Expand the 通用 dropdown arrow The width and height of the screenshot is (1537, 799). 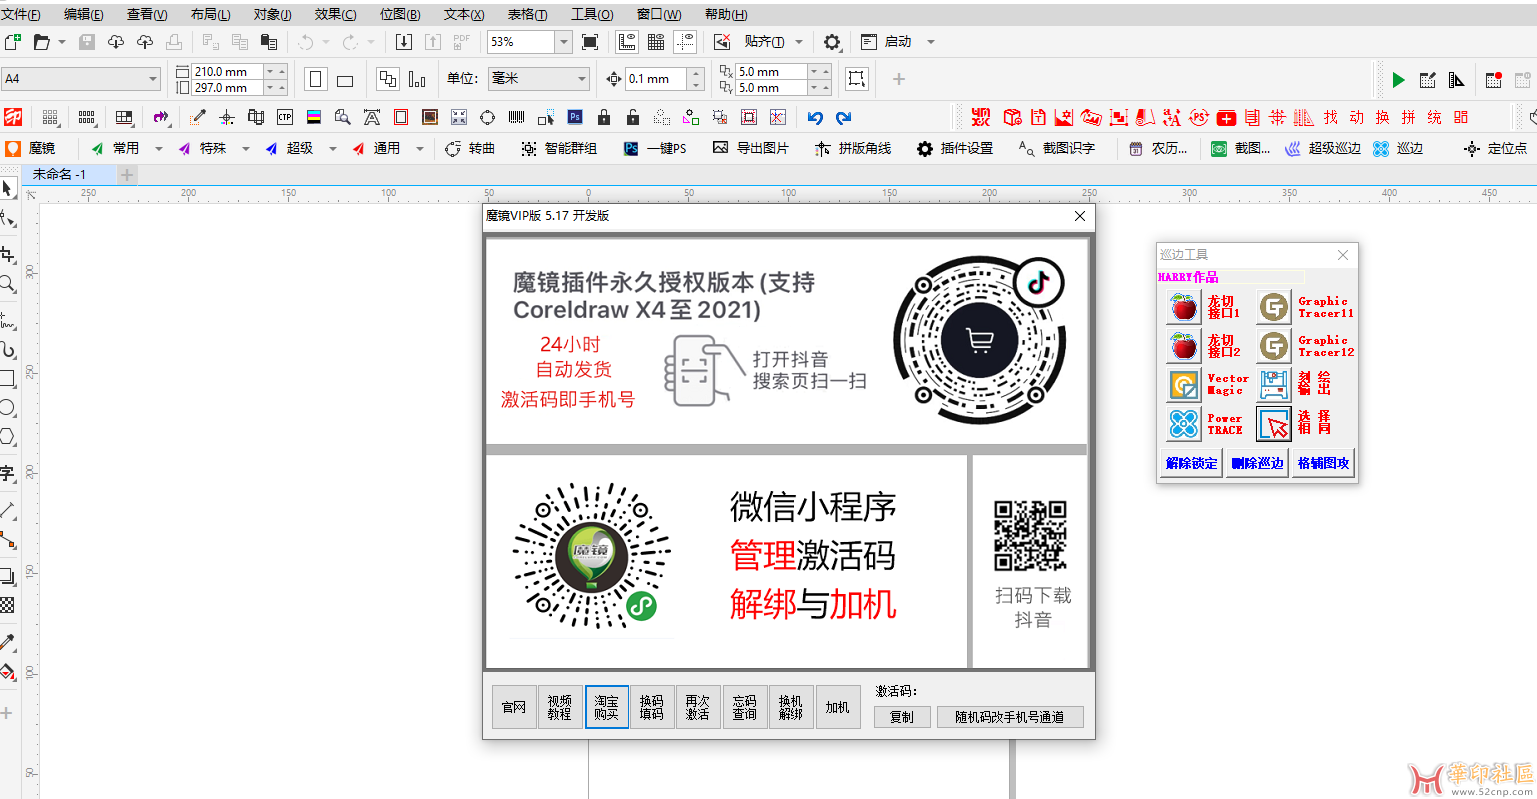click(419, 148)
